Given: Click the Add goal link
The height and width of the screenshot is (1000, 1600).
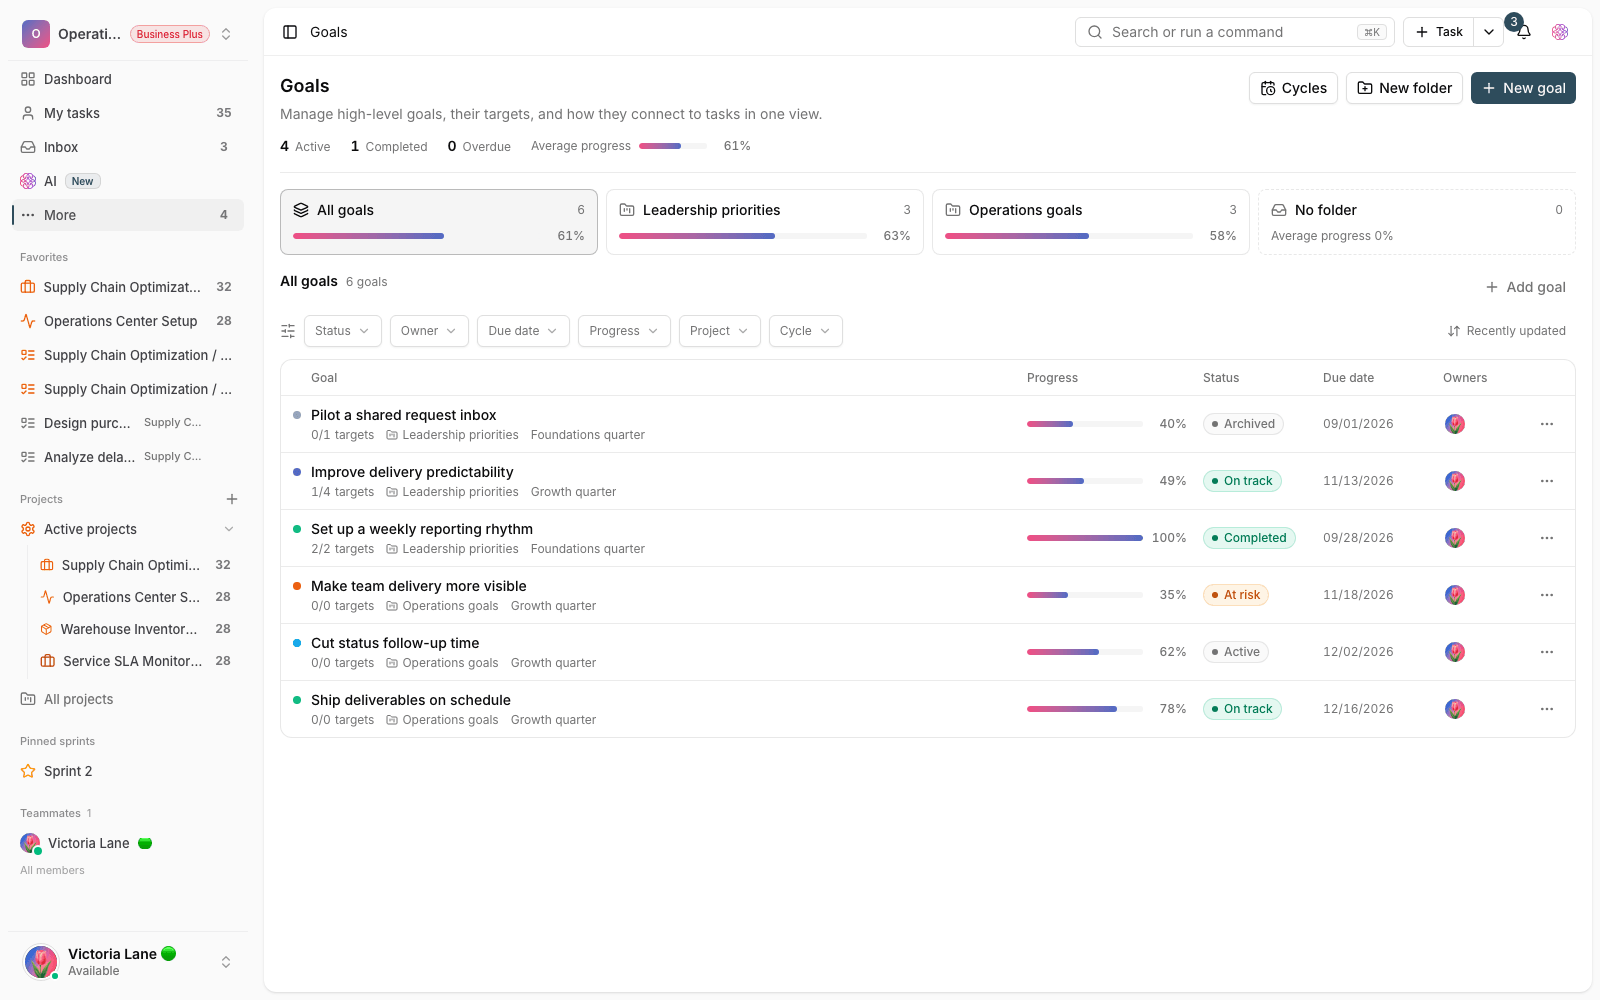Looking at the screenshot, I should click(1526, 287).
